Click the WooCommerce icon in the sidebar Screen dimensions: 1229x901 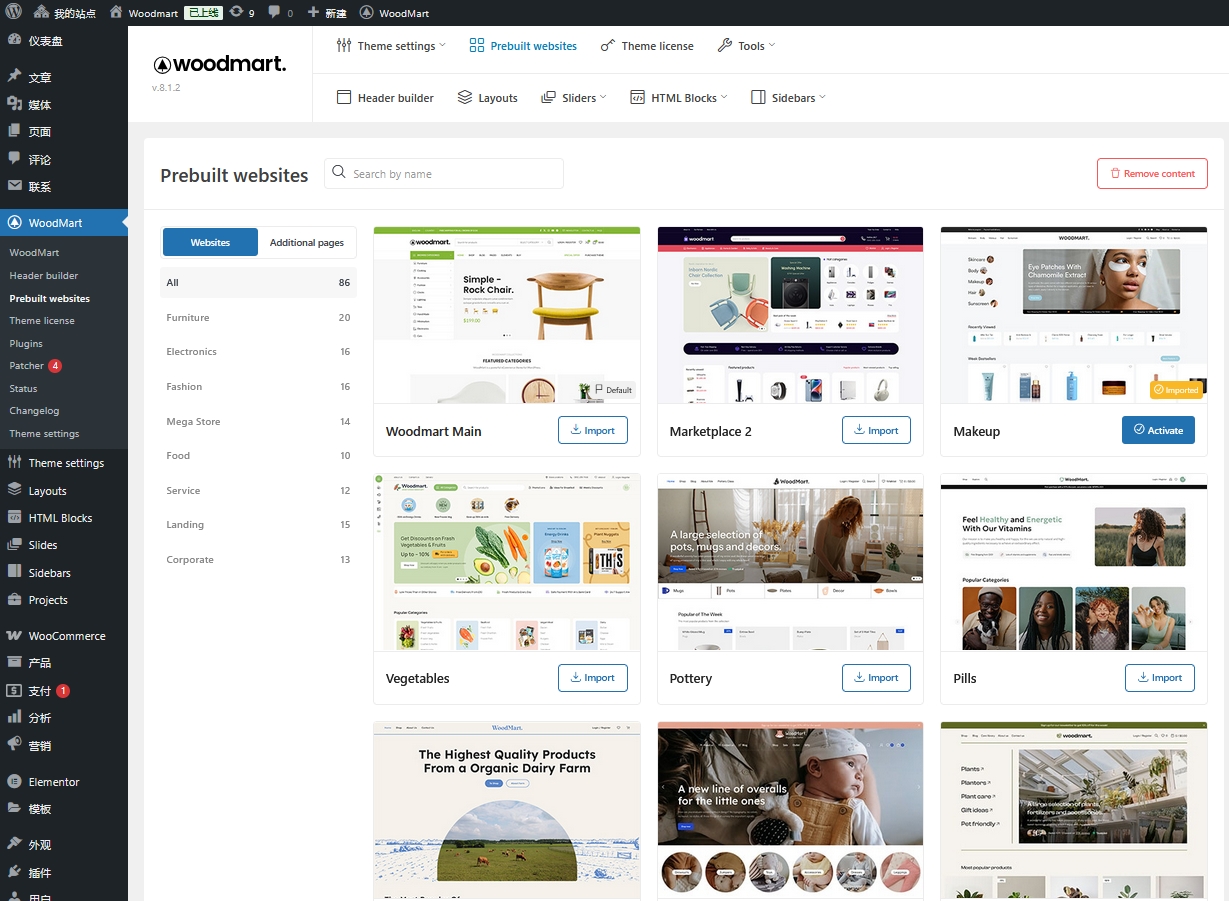tap(14, 636)
